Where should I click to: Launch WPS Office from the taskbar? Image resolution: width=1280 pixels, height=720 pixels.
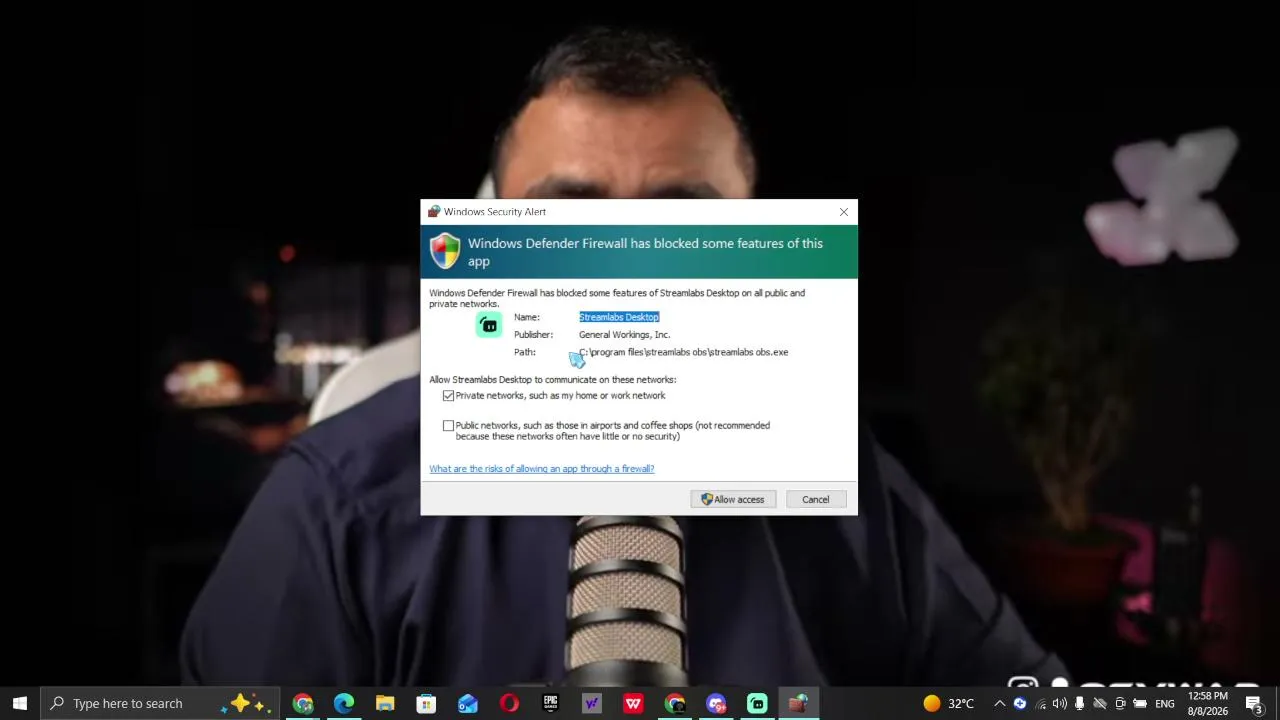(633, 703)
